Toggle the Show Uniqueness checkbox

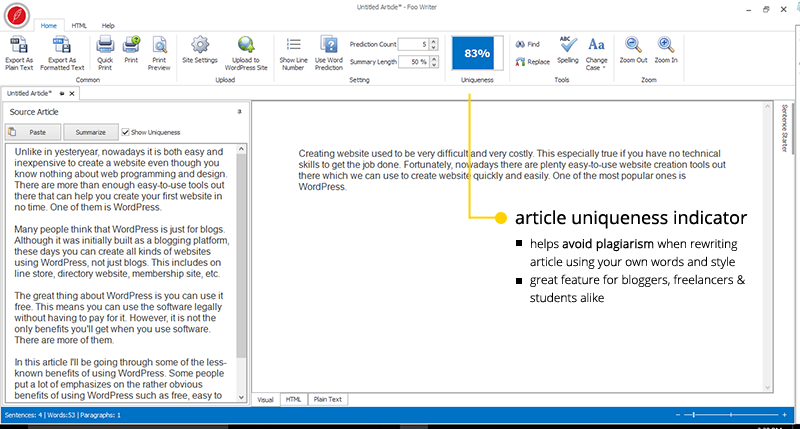pyautogui.click(x=126, y=132)
